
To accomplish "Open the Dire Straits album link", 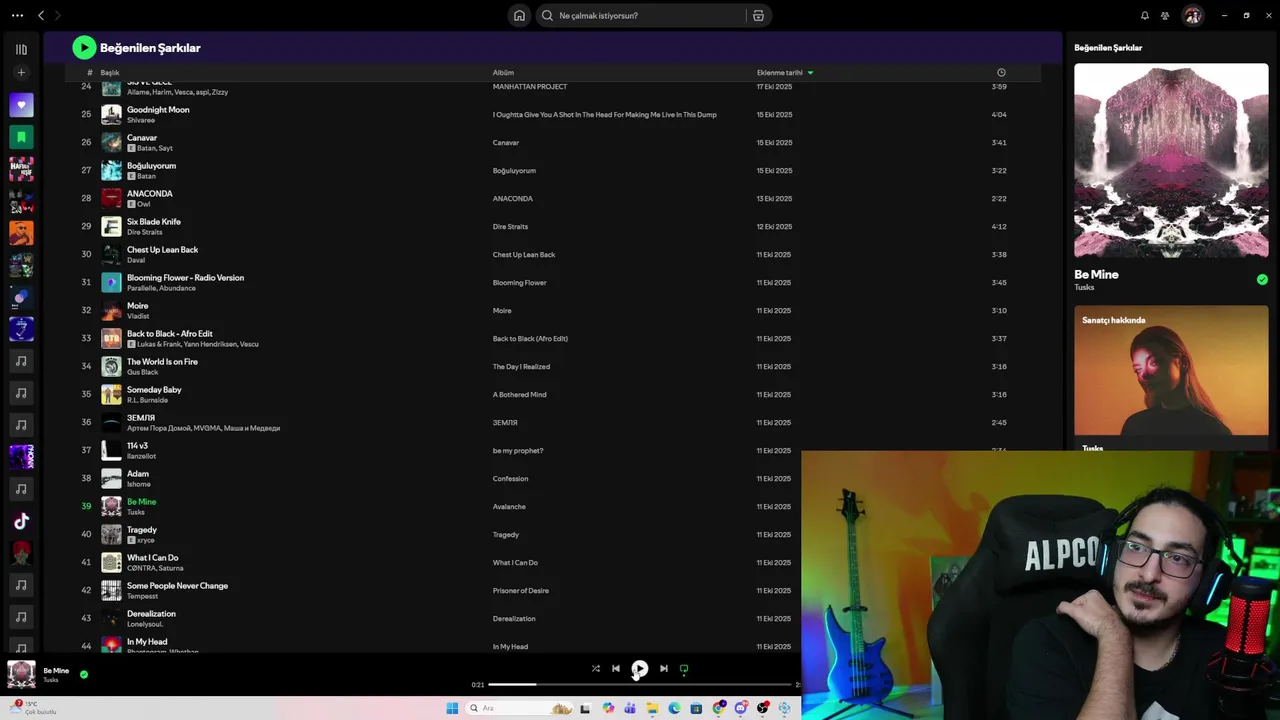I will click(x=510, y=226).
